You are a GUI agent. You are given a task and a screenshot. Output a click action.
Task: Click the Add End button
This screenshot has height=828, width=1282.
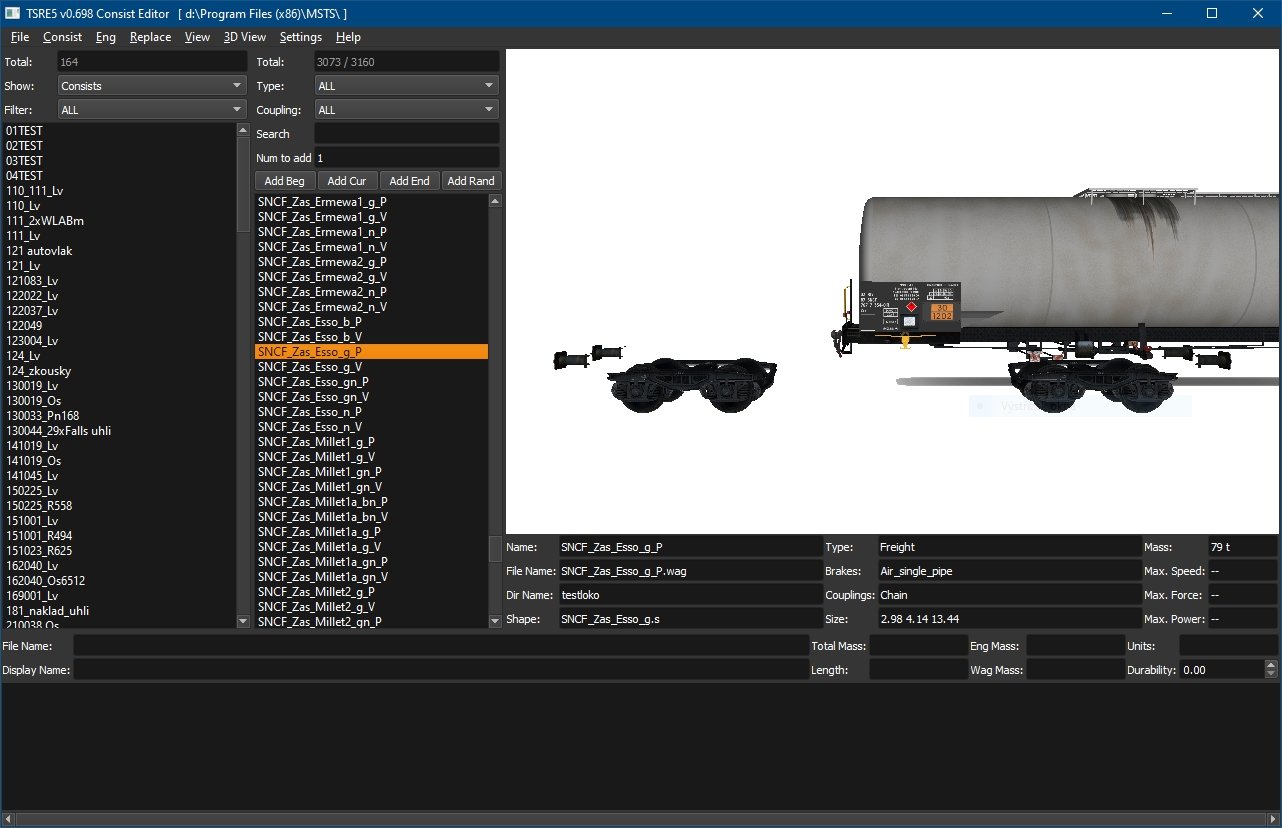point(409,181)
